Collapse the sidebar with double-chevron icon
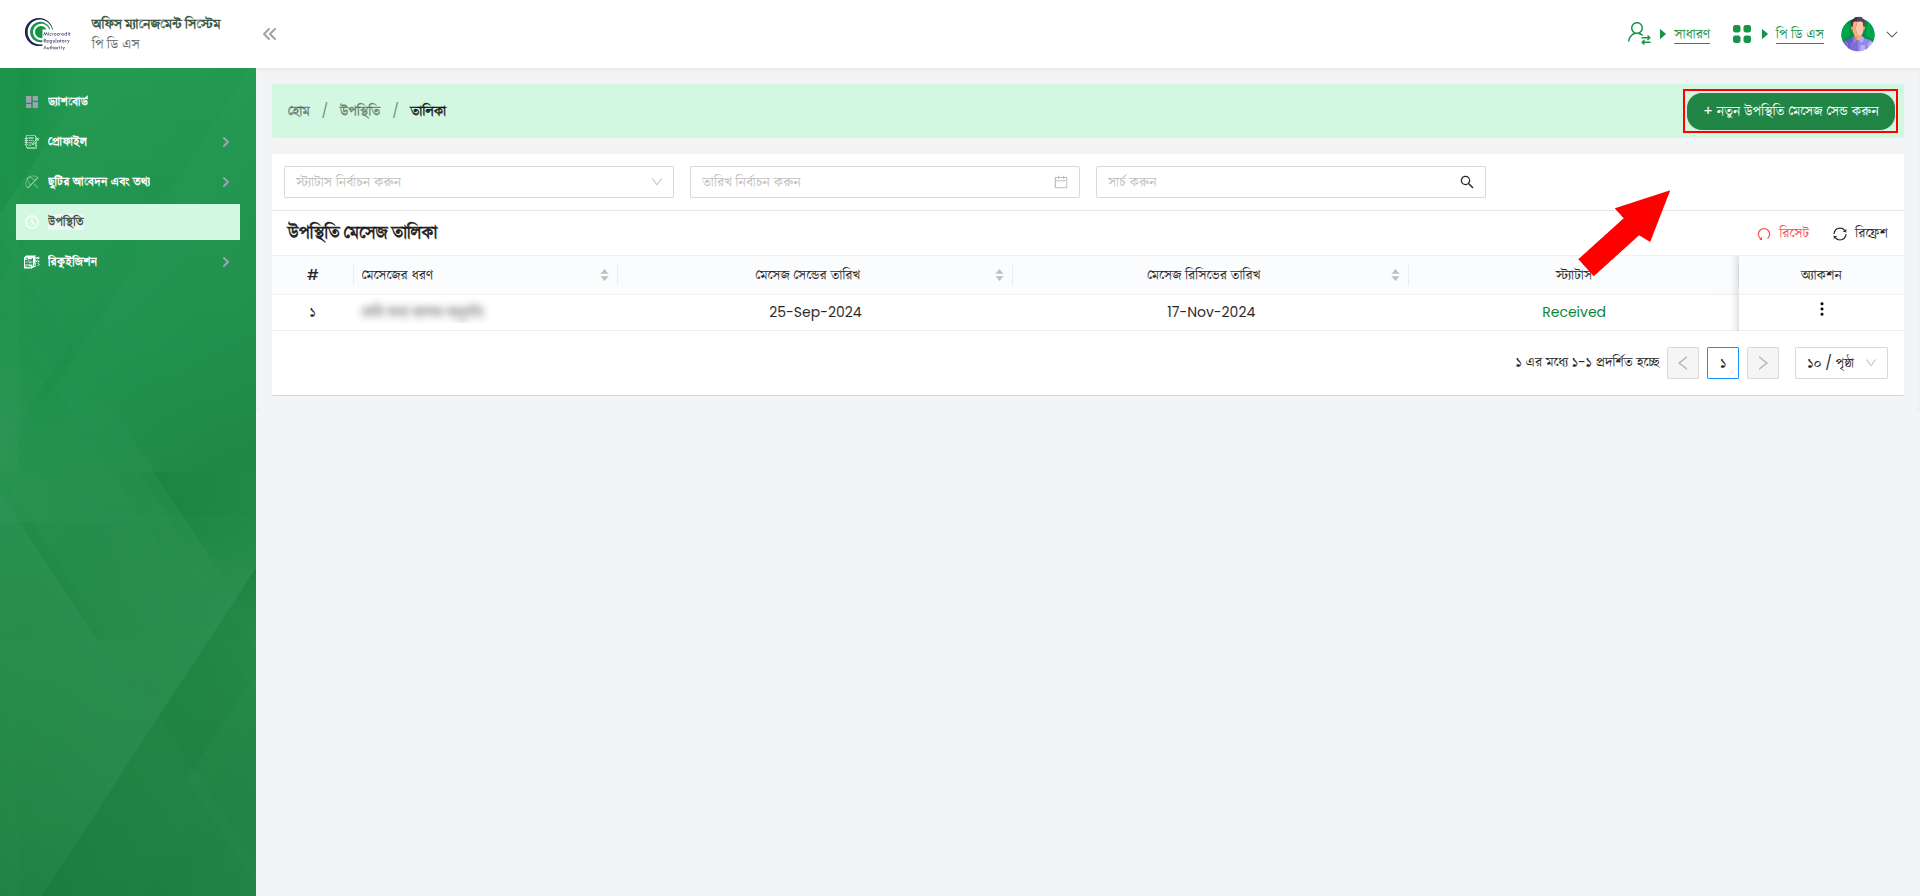The height and width of the screenshot is (896, 1920). 269,34
